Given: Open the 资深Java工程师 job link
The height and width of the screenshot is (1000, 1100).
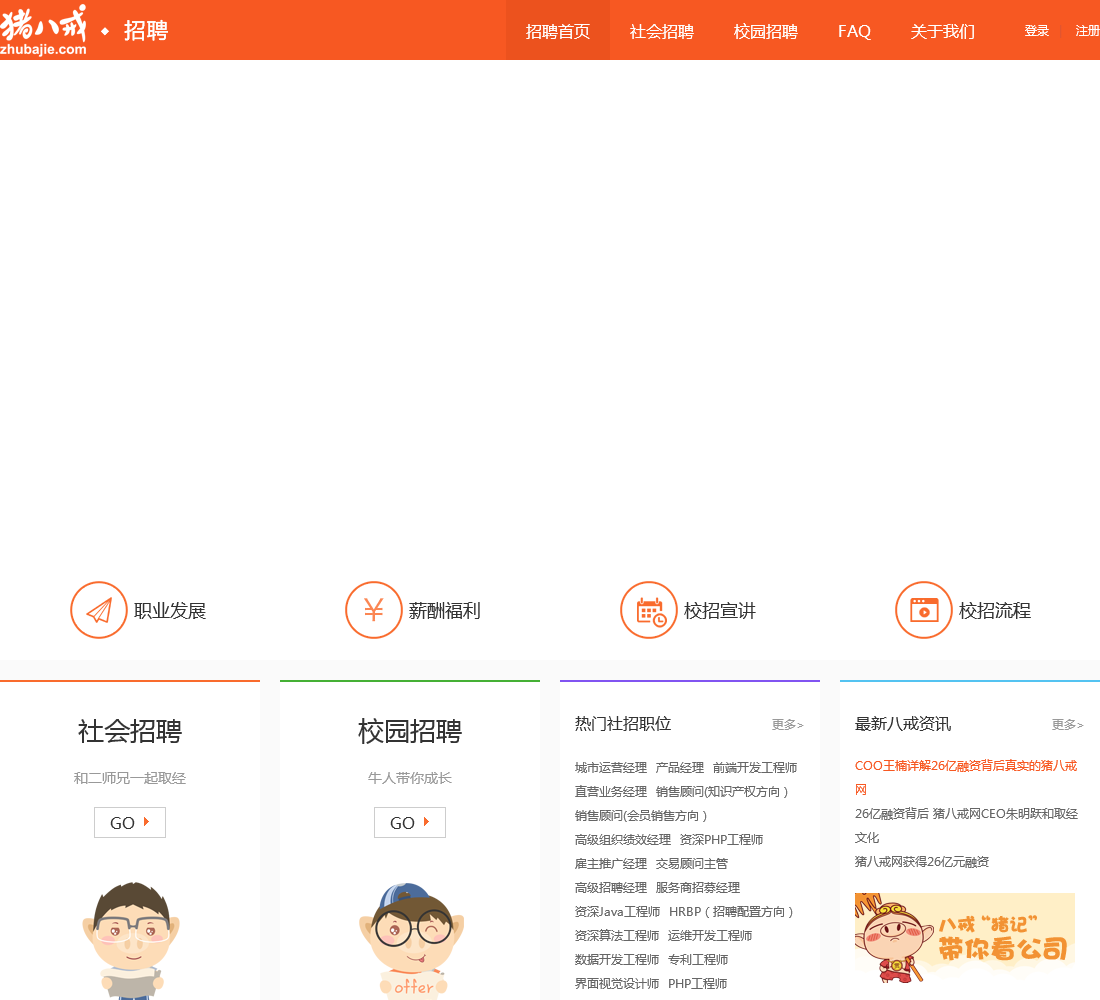Looking at the screenshot, I should point(617,912).
